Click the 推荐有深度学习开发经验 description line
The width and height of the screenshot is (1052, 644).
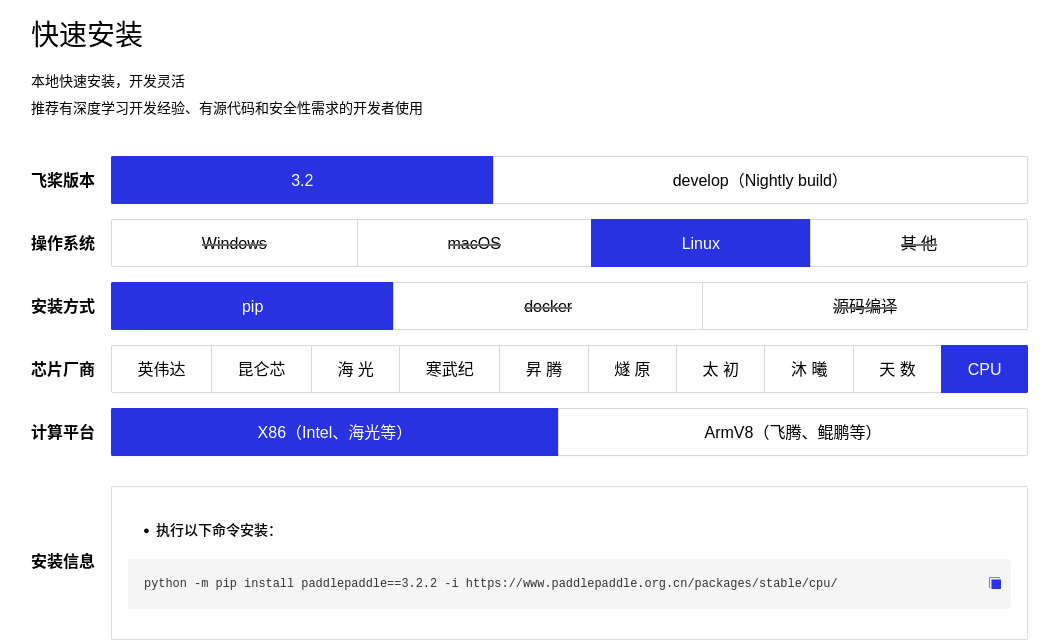(x=227, y=108)
